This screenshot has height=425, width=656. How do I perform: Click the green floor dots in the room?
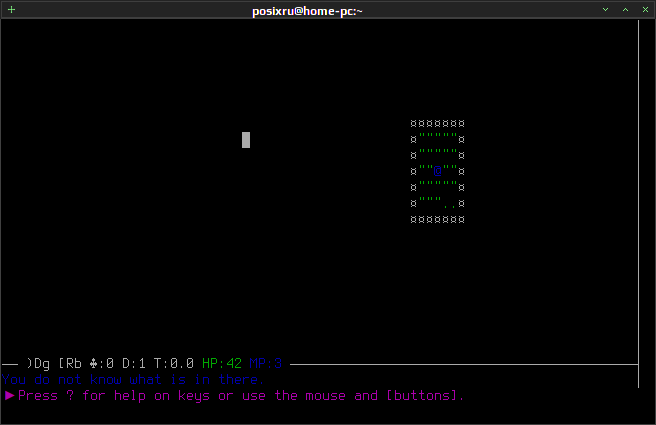[450, 206]
